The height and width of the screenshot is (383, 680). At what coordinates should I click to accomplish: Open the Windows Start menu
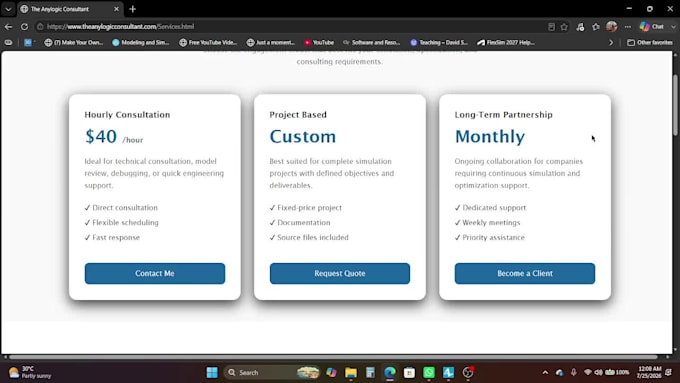212,372
